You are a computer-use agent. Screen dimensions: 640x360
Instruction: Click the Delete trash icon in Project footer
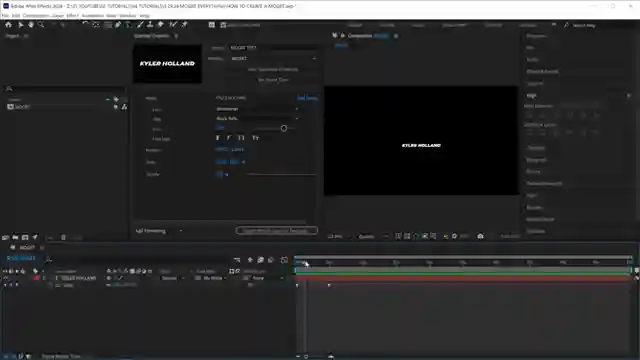click(x=63, y=237)
